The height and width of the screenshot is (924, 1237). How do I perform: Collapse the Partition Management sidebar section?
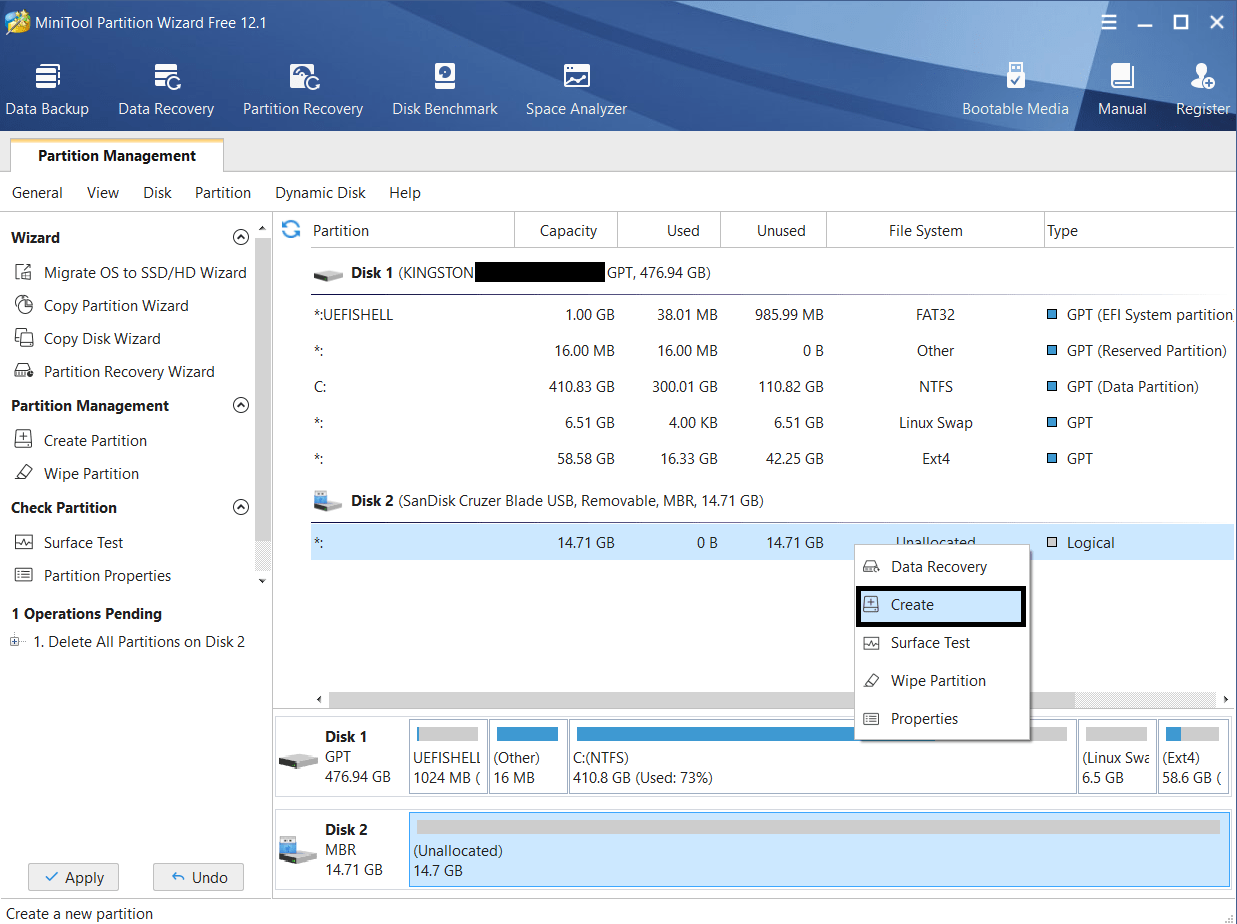[x=240, y=406]
